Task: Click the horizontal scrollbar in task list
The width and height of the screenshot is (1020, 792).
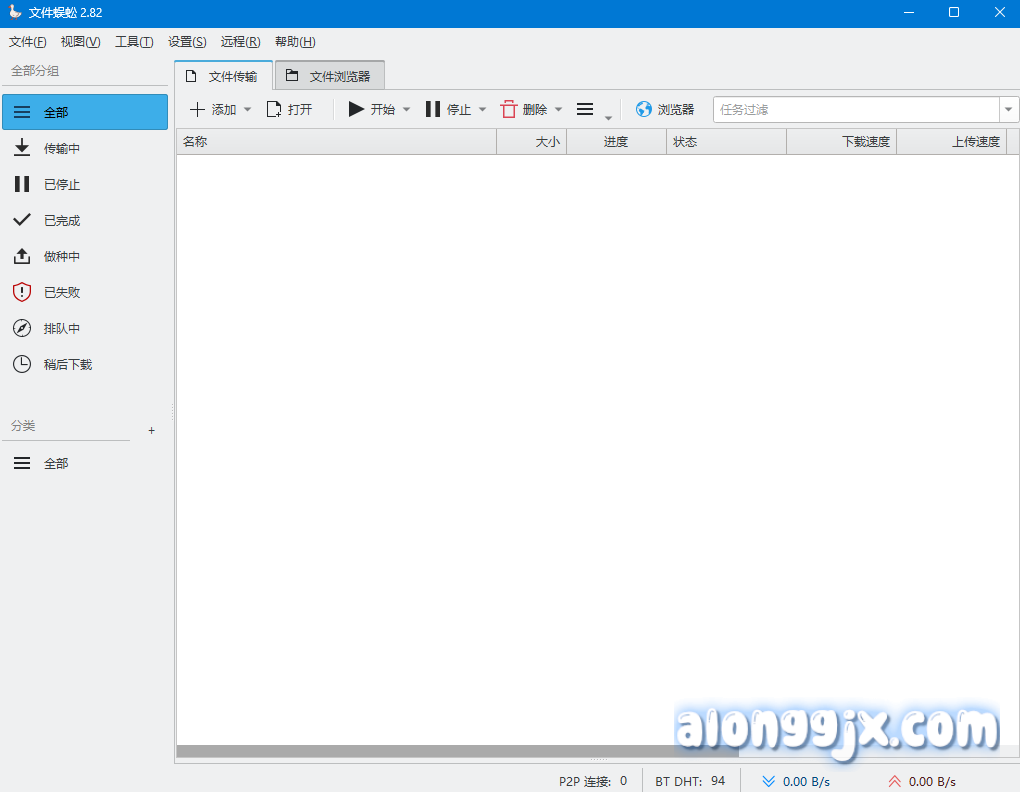Action: [457, 751]
